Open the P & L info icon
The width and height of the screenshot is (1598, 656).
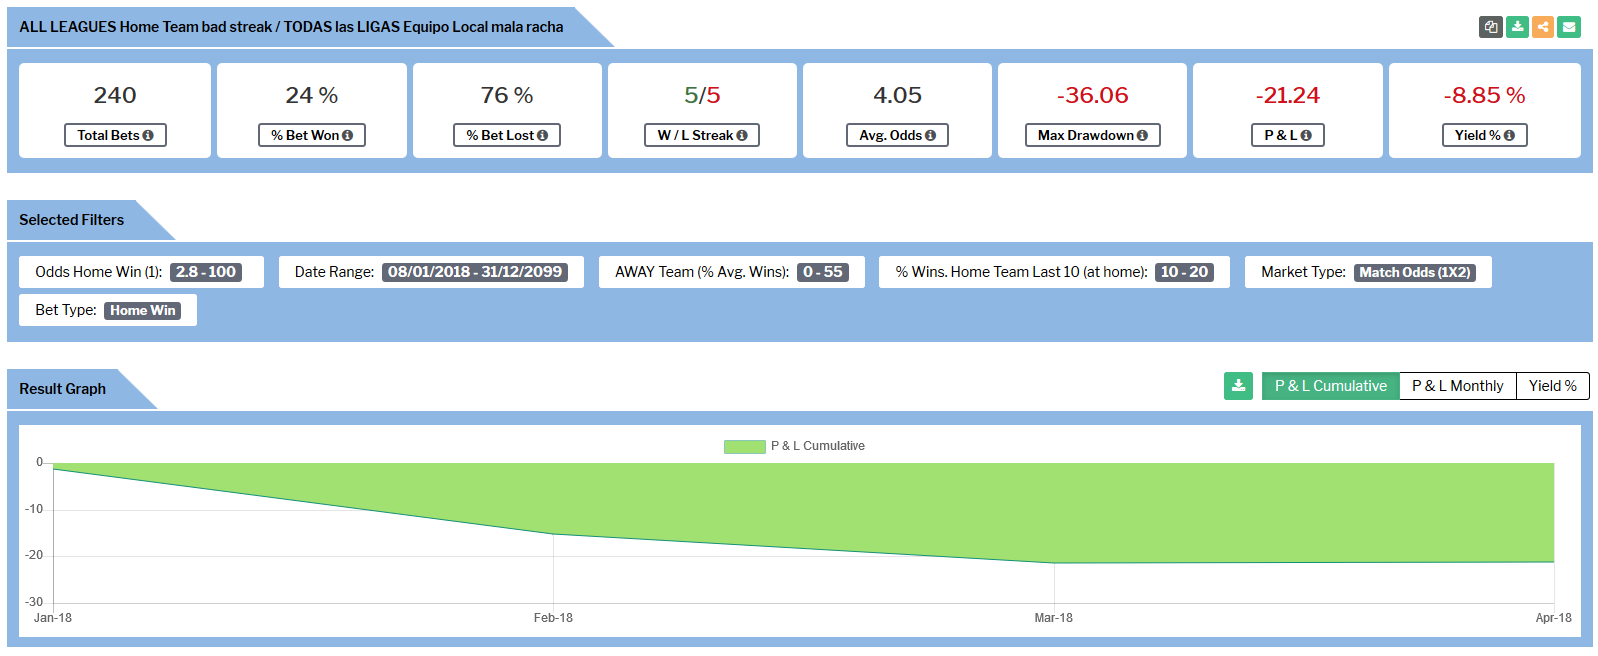point(1306,135)
